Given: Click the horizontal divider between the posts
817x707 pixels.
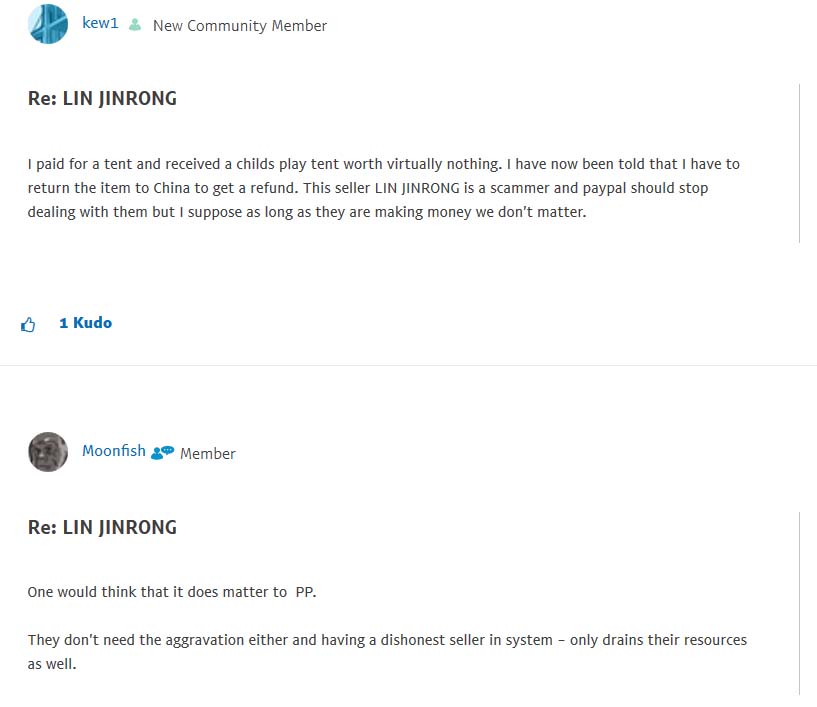Looking at the screenshot, I should 408,365.
